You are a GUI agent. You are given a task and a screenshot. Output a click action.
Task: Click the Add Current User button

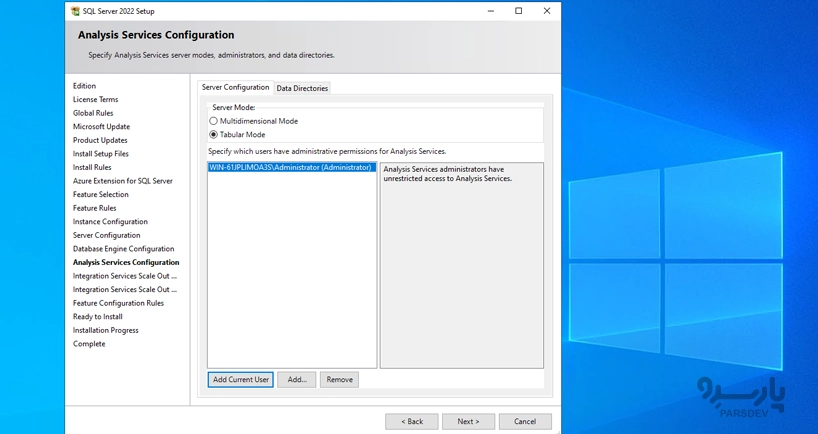[240, 380]
